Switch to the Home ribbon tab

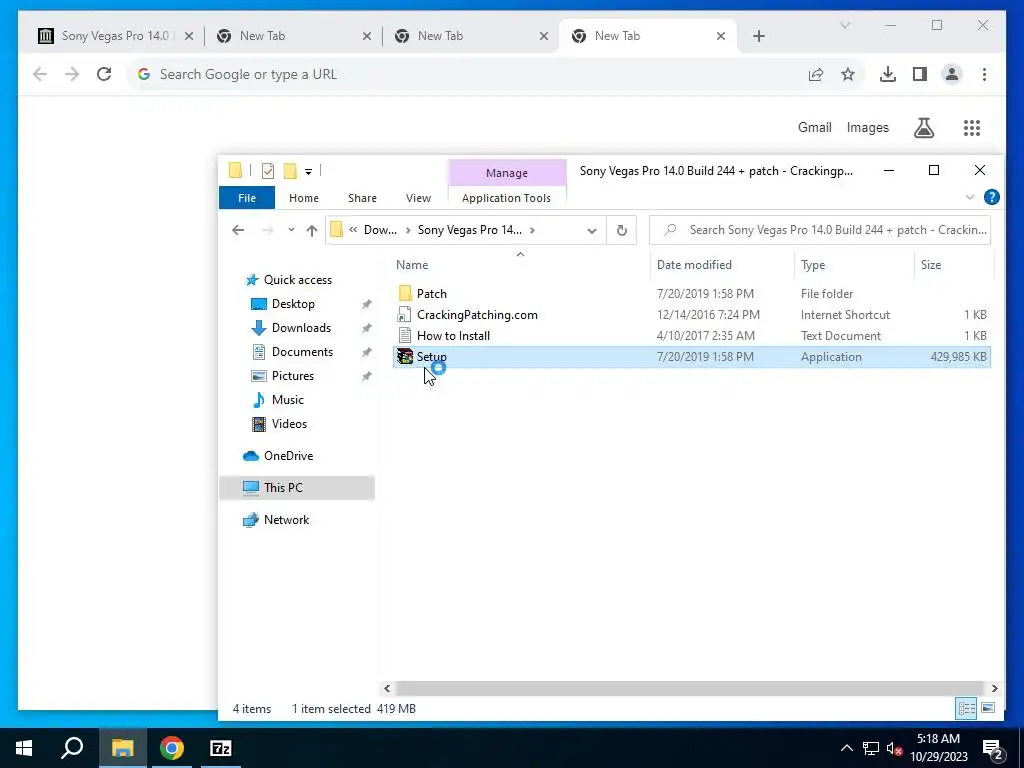(304, 198)
